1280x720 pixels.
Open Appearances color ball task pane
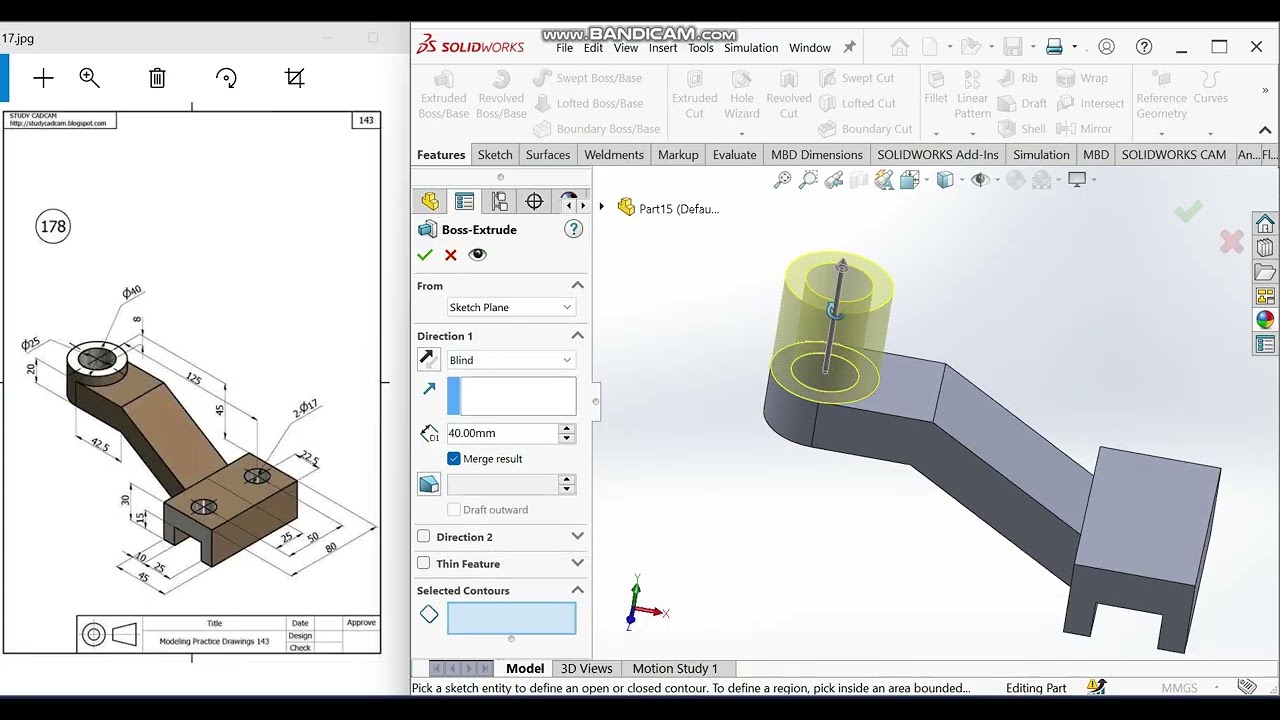[x=1265, y=320]
